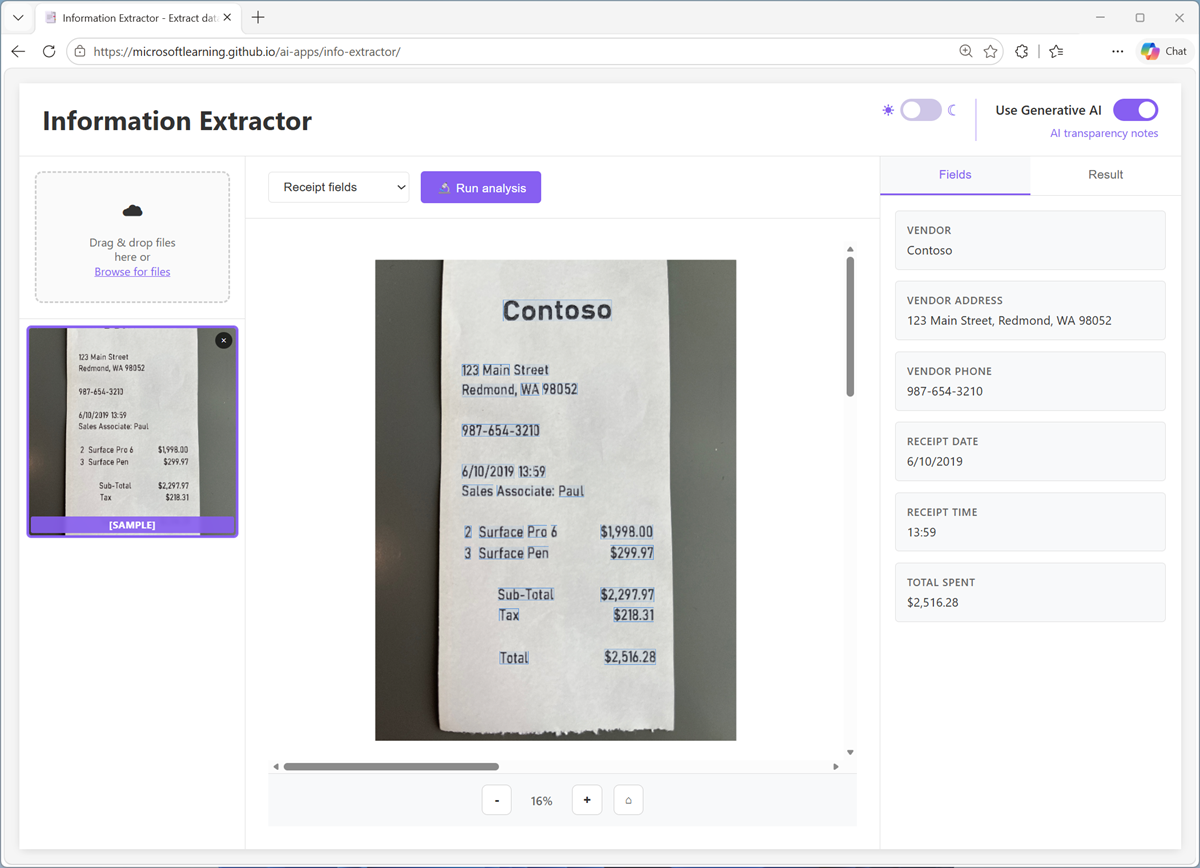Click the highlighted $2,516.28 total on the receipt
Screen dimensions: 1200x868
point(630,657)
